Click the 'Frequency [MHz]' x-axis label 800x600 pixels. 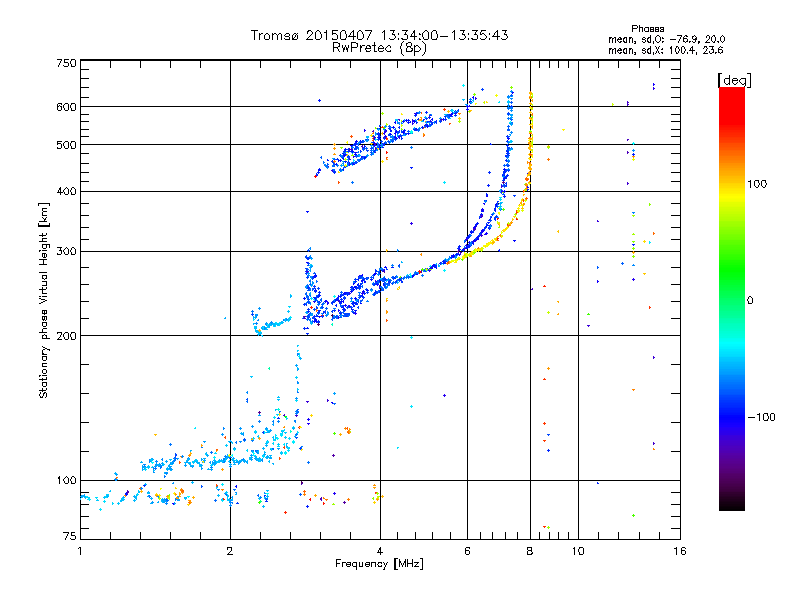click(x=379, y=564)
